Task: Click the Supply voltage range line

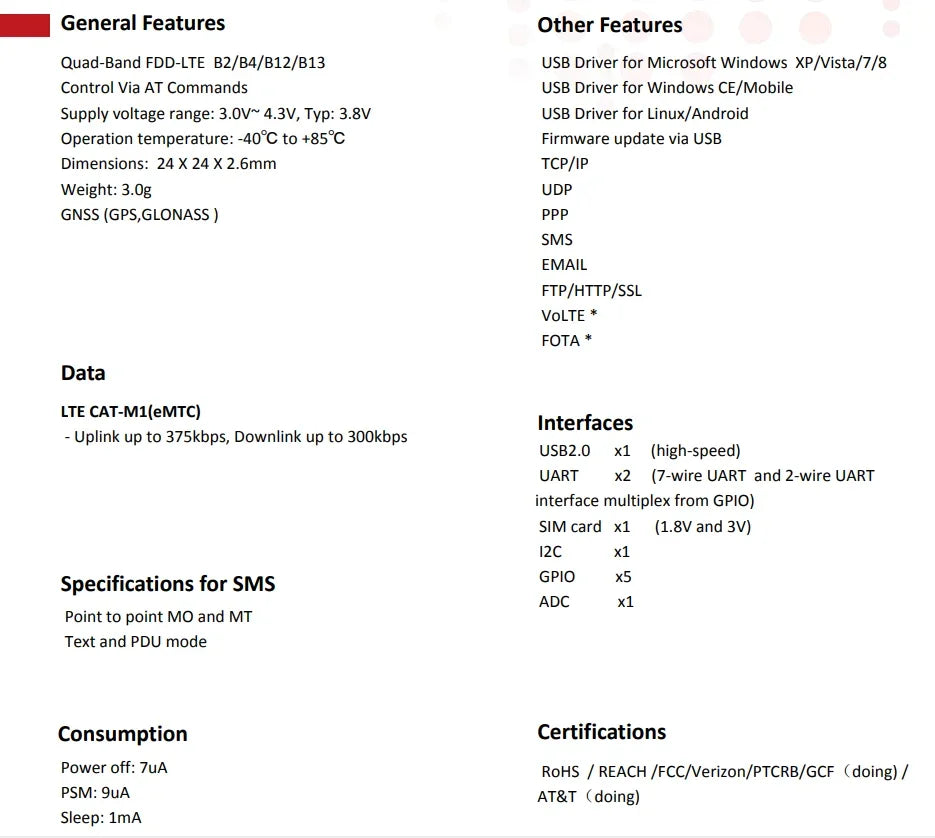Action: [x=215, y=113]
